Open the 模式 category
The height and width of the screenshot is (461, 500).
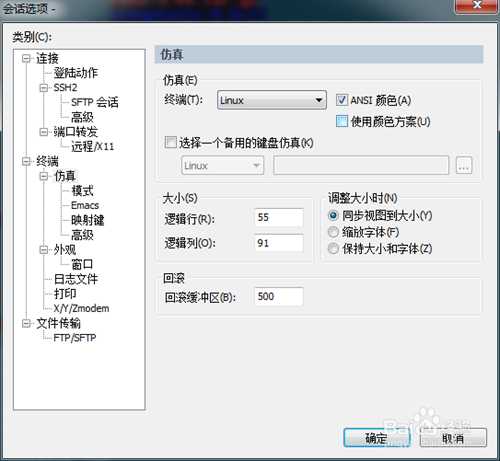(x=82, y=191)
